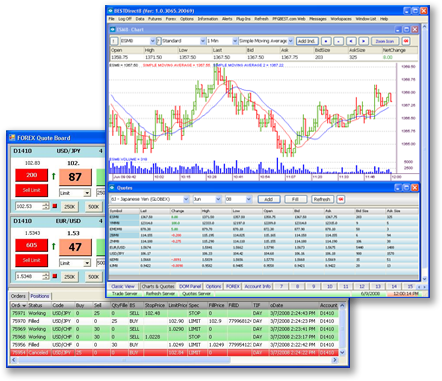The width and height of the screenshot is (442, 381).
Task: Click the red 200 bid button for USD/JPY
Action: [x=32, y=175]
